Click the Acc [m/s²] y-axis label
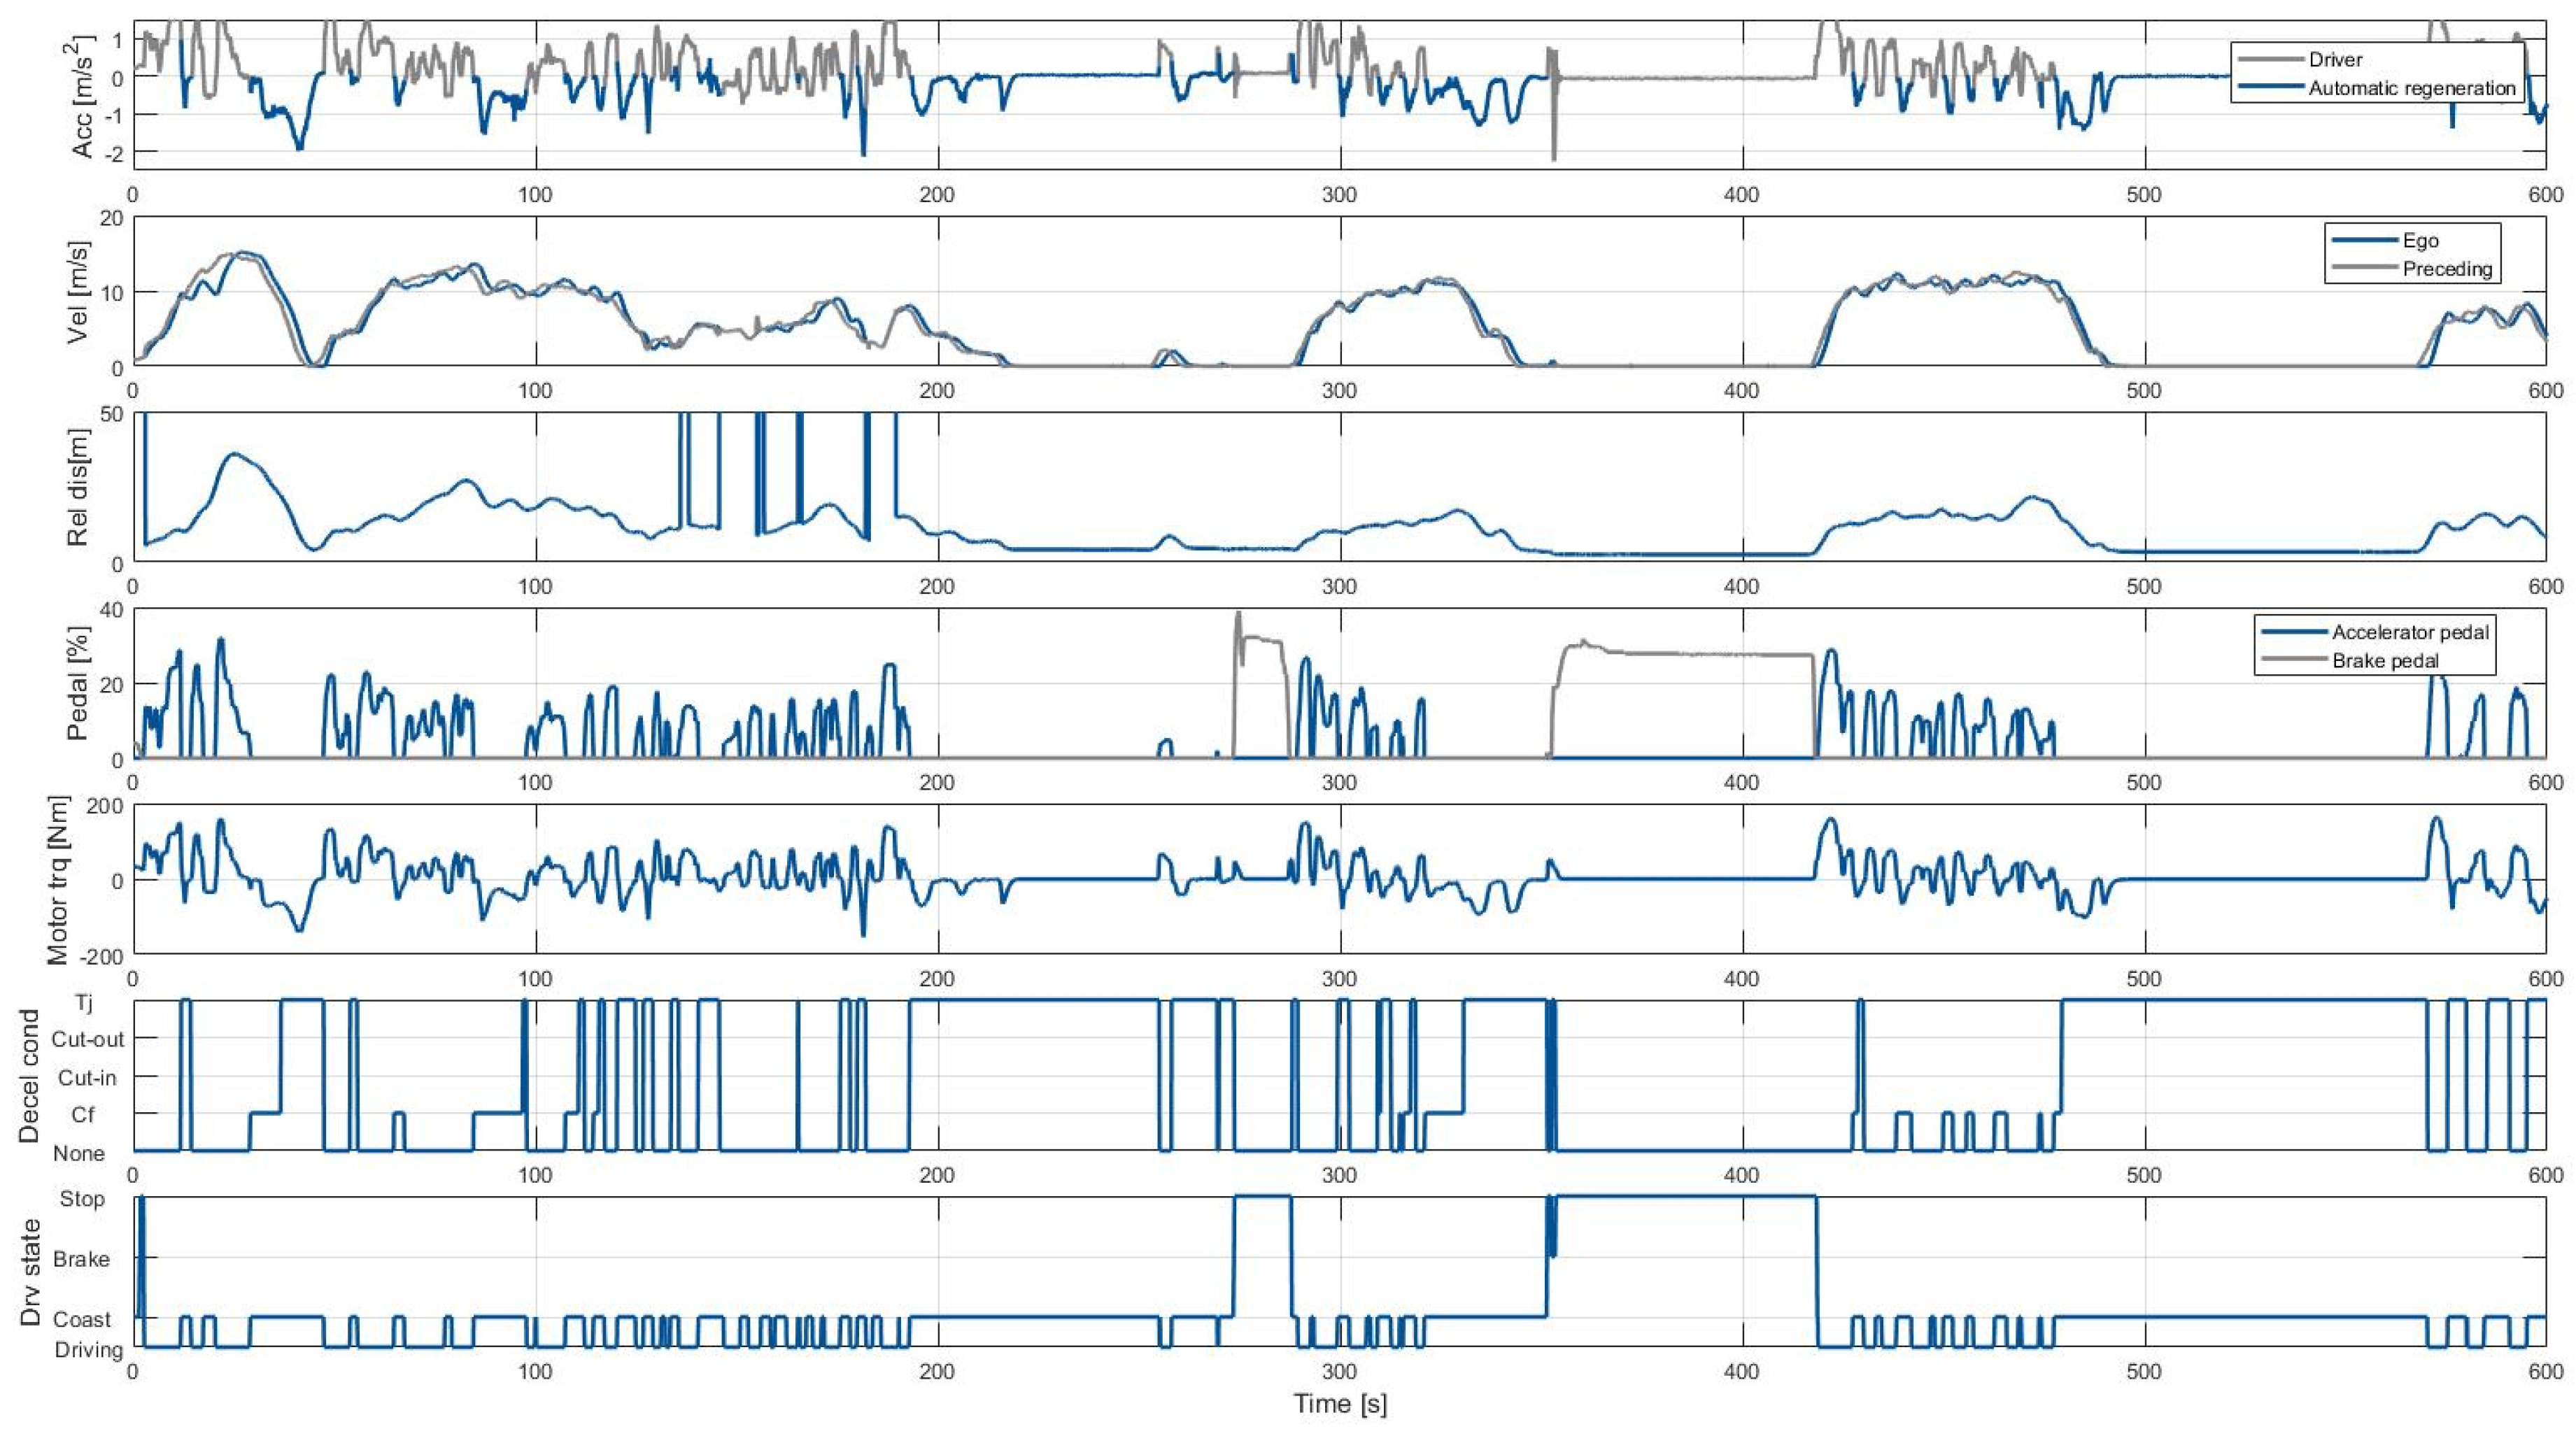2576x1436 pixels. [82, 97]
